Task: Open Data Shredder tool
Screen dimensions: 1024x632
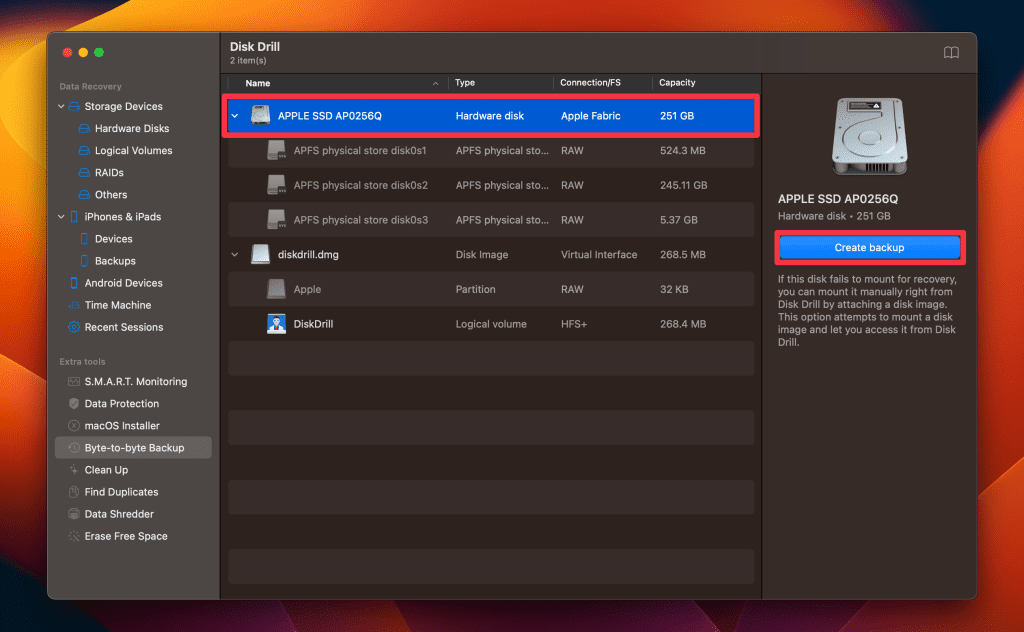Action: (119, 514)
